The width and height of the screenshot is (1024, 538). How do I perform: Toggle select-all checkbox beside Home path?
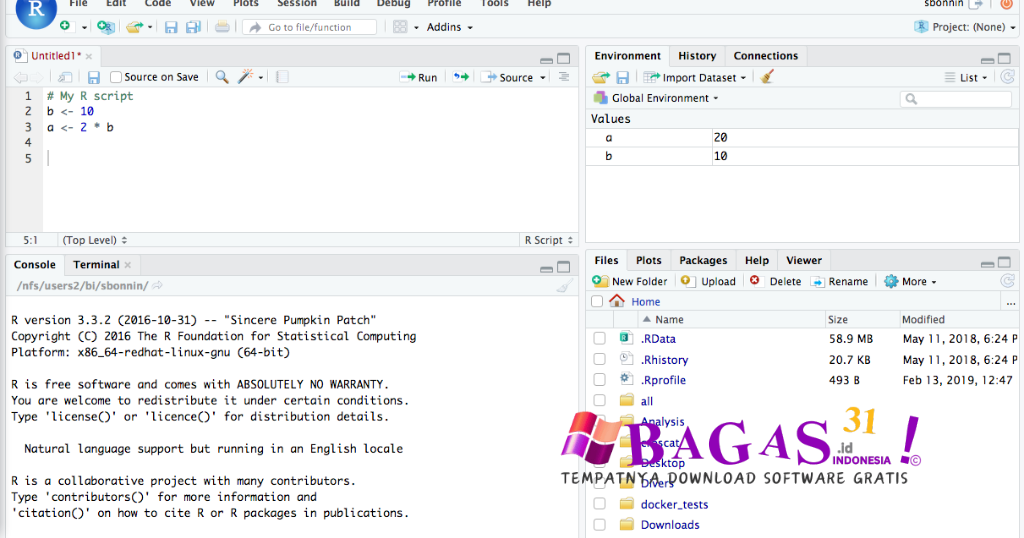point(596,302)
